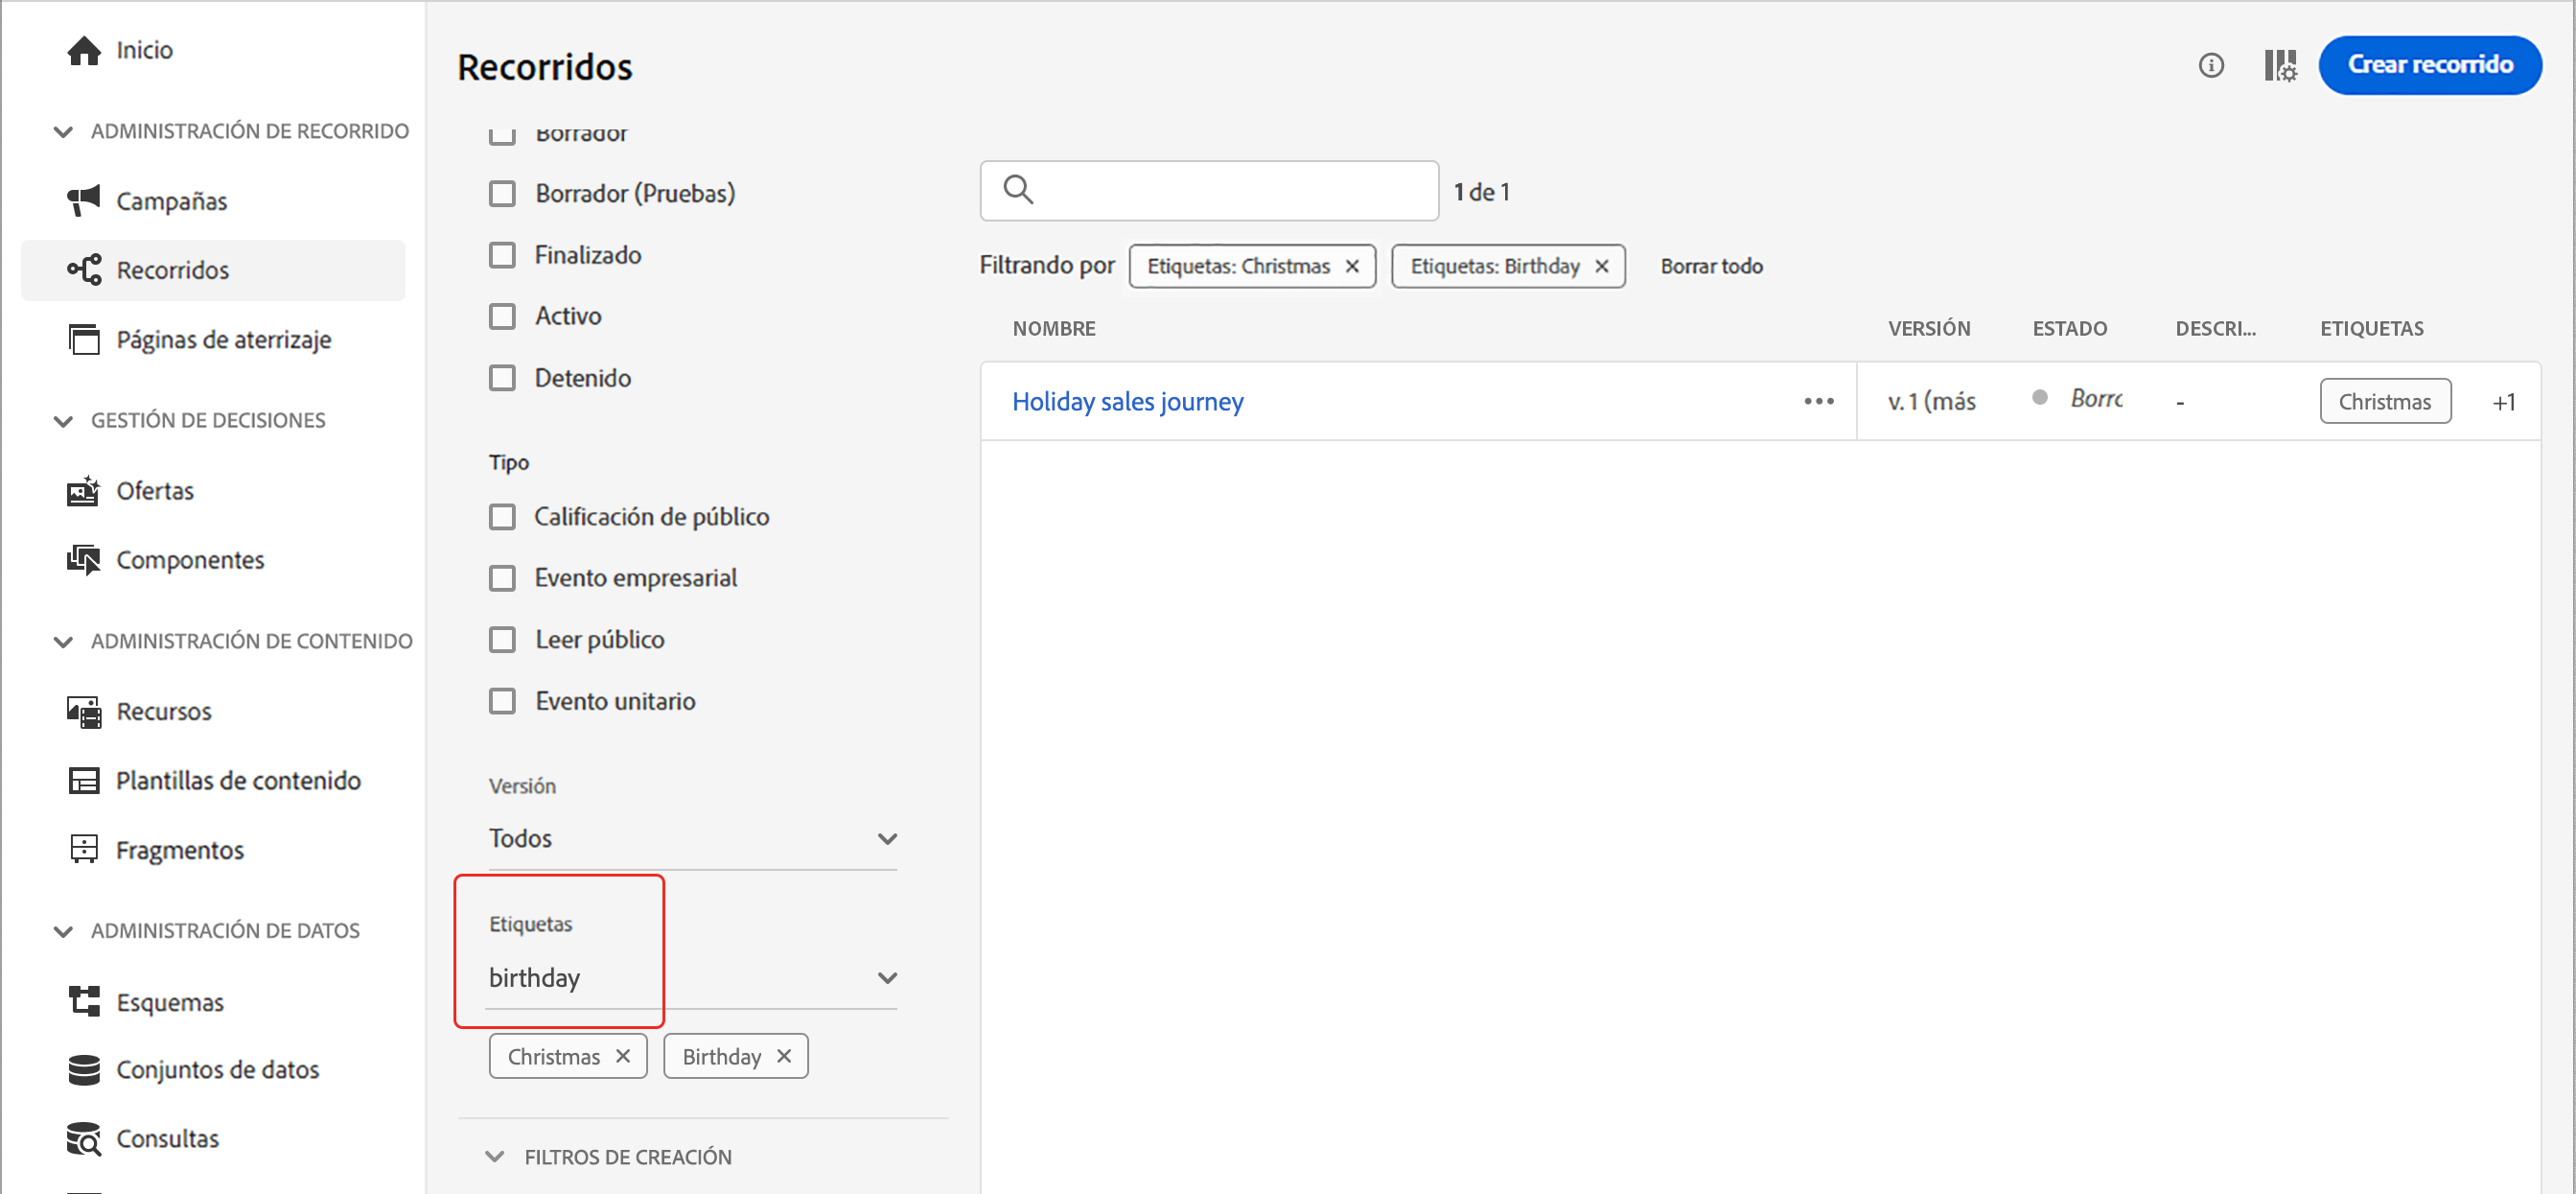This screenshot has height=1194, width=2576.
Task: Tick the Evento empresarial type checkbox
Action: (x=502, y=578)
